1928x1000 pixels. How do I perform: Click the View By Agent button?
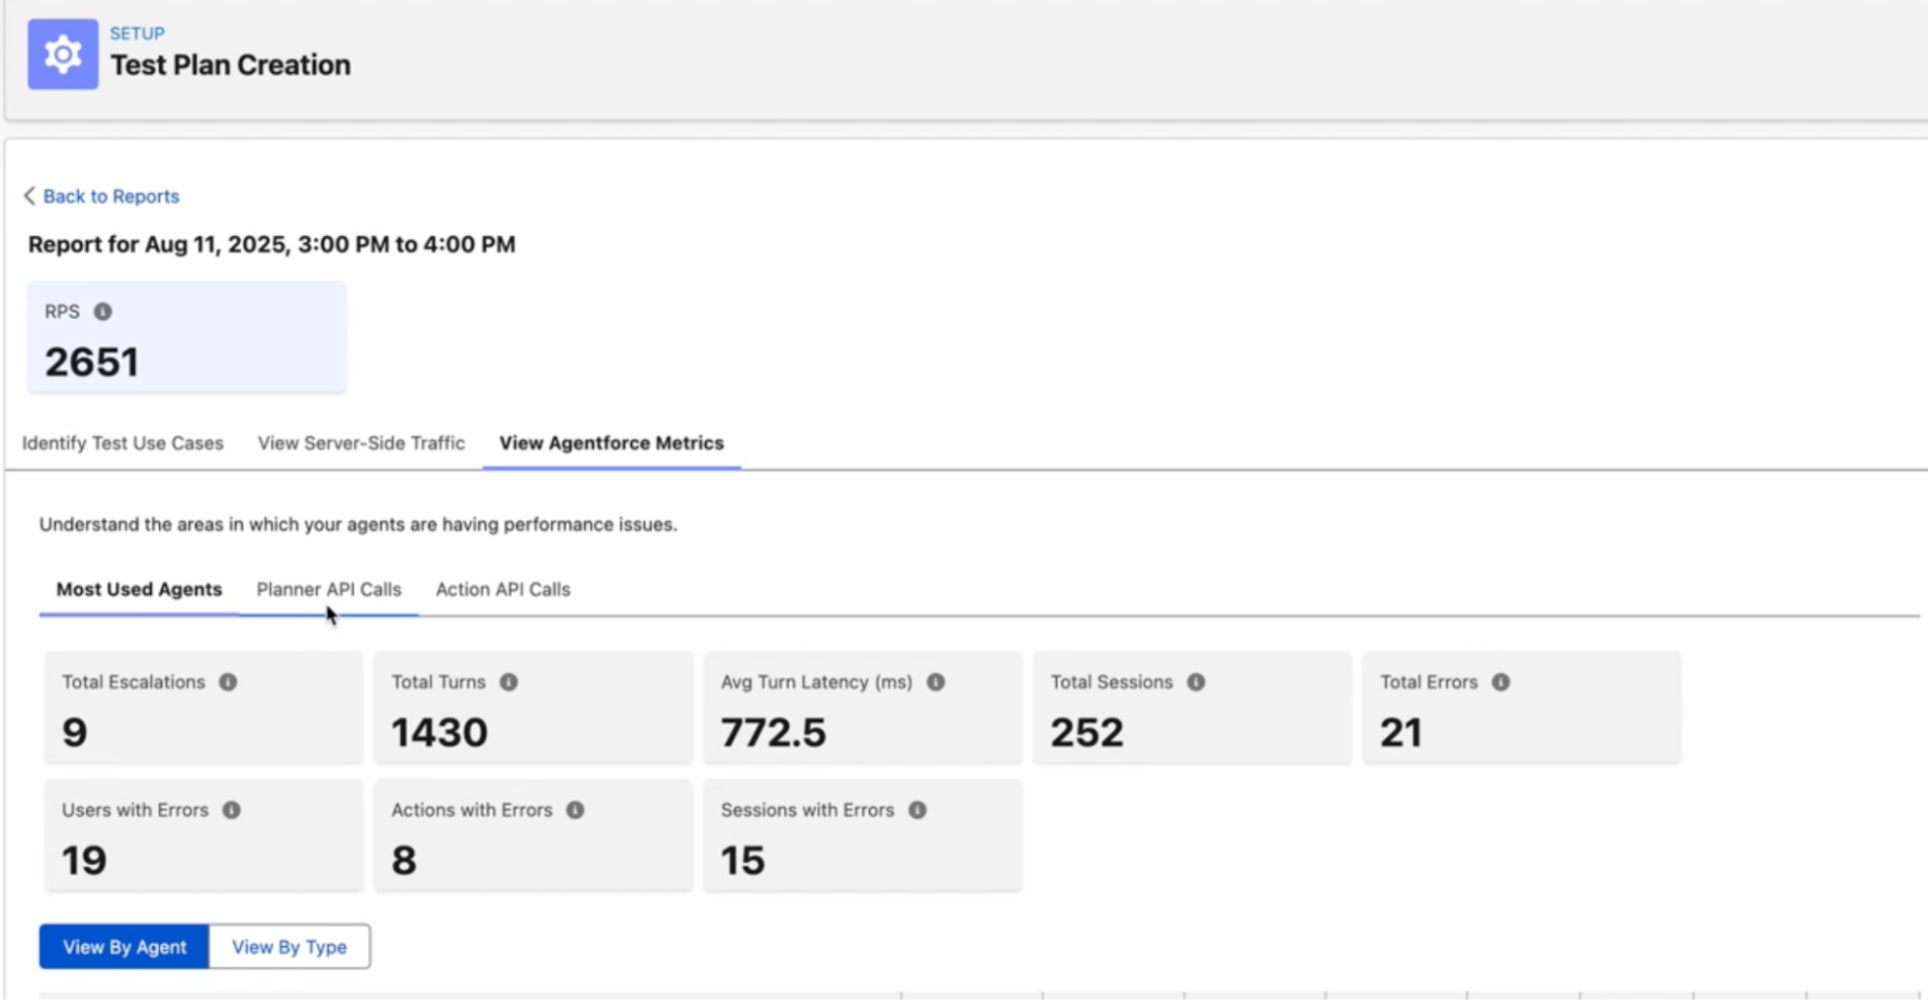pyautogui.click(x=124, y=947)
